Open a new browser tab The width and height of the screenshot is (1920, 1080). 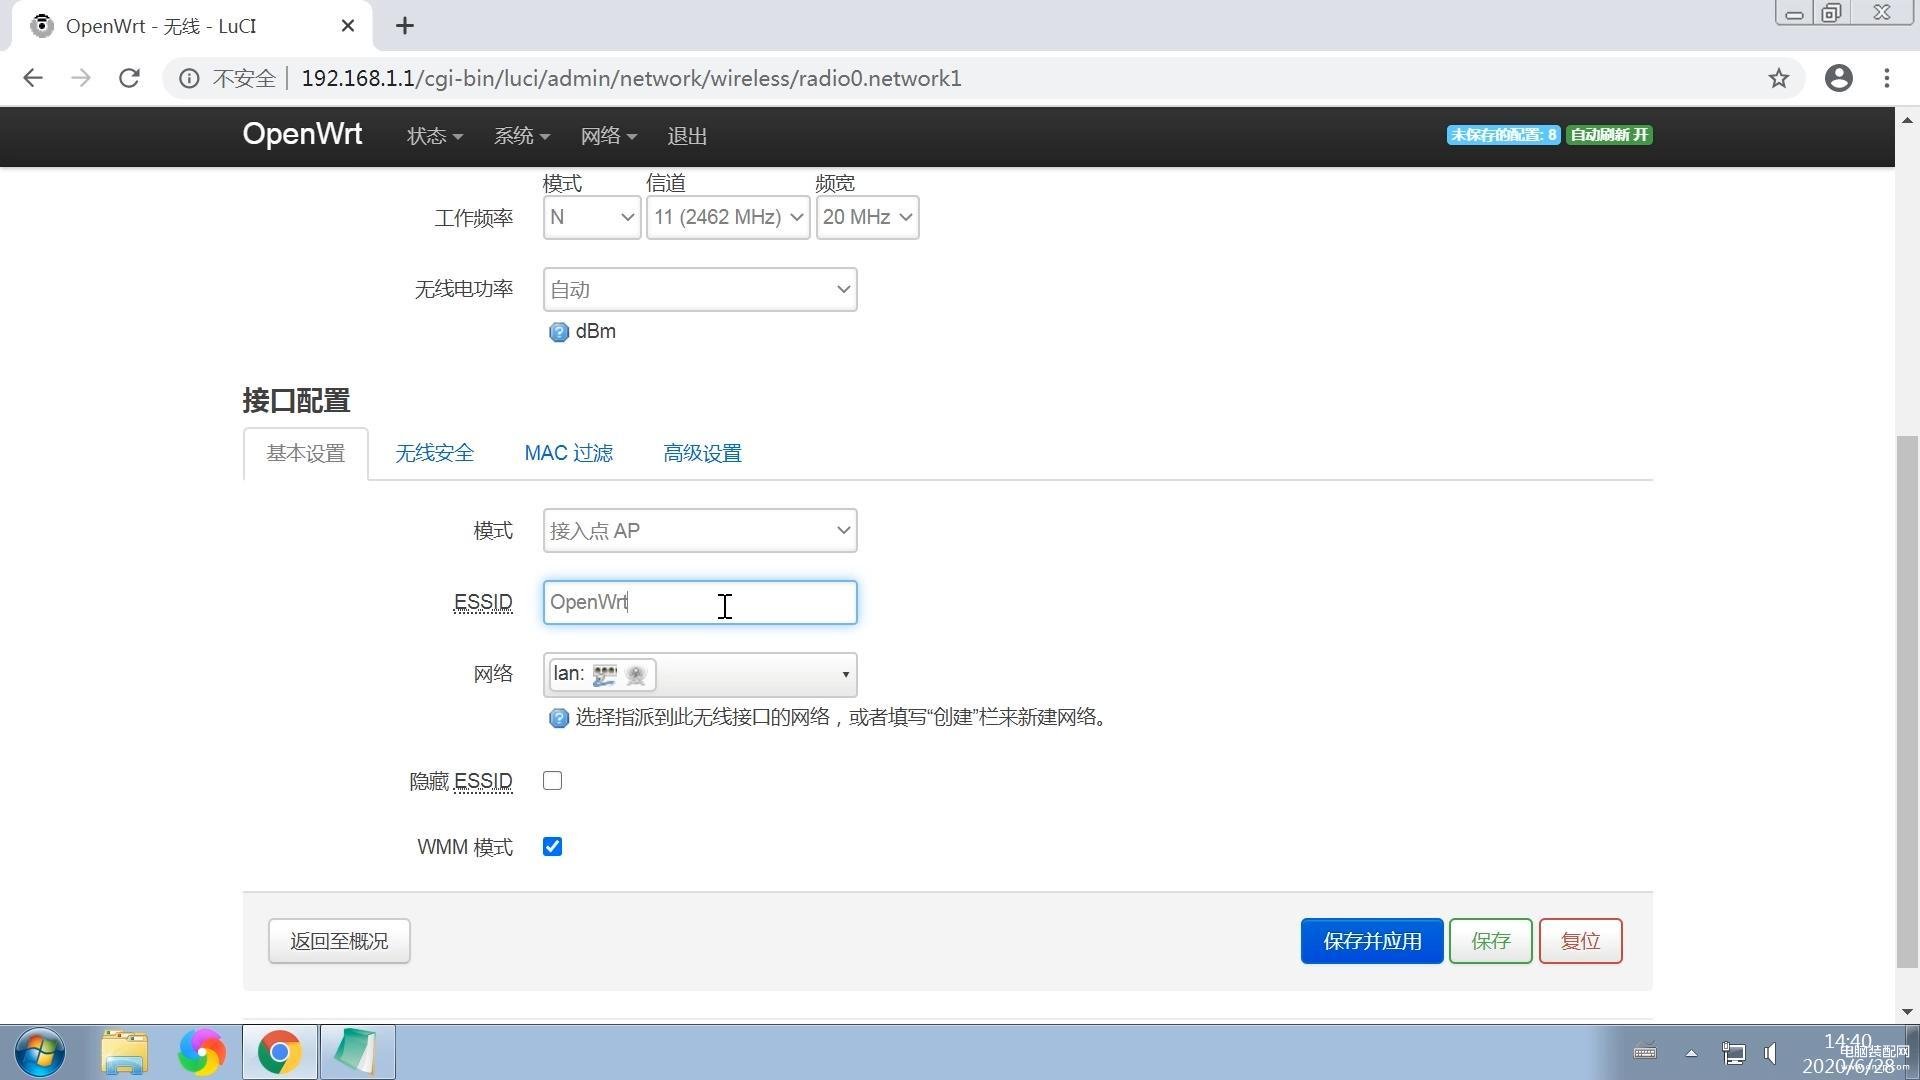[x=404, y=26]
